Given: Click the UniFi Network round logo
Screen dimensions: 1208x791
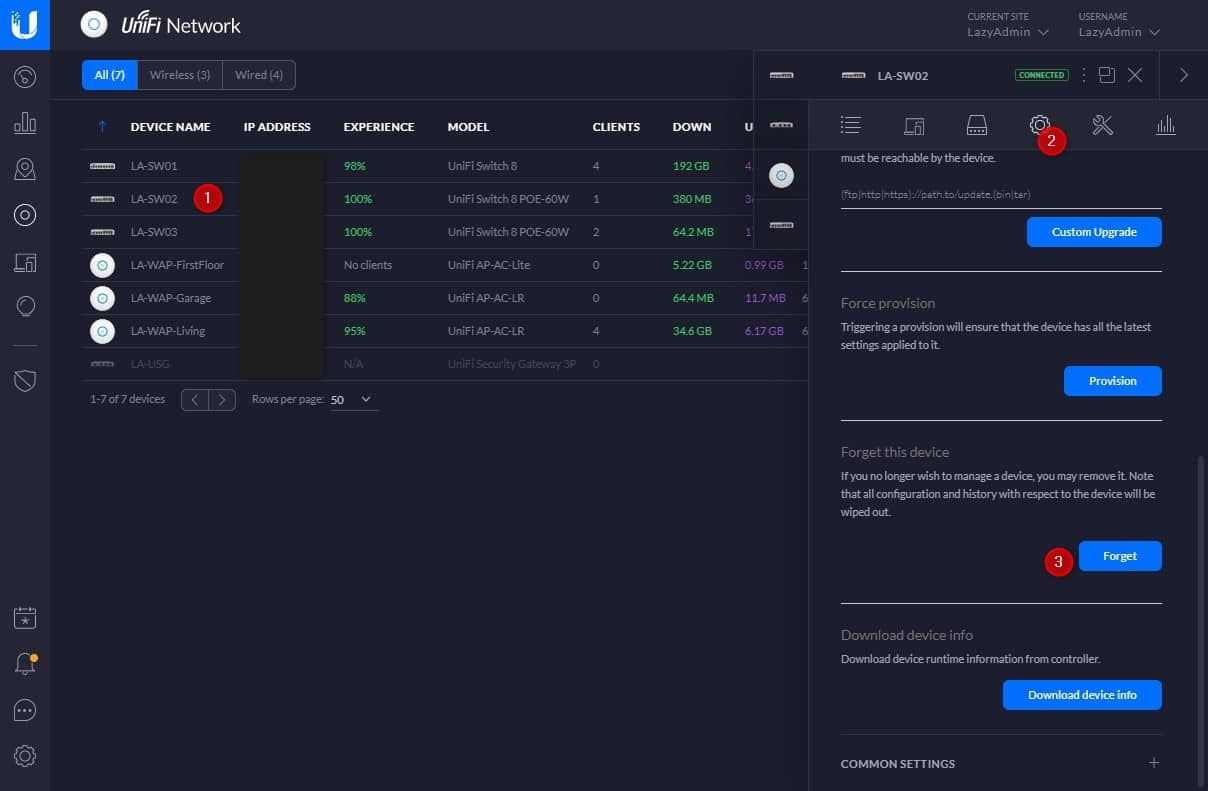Looking at the screenshot, I should (94, 25).
